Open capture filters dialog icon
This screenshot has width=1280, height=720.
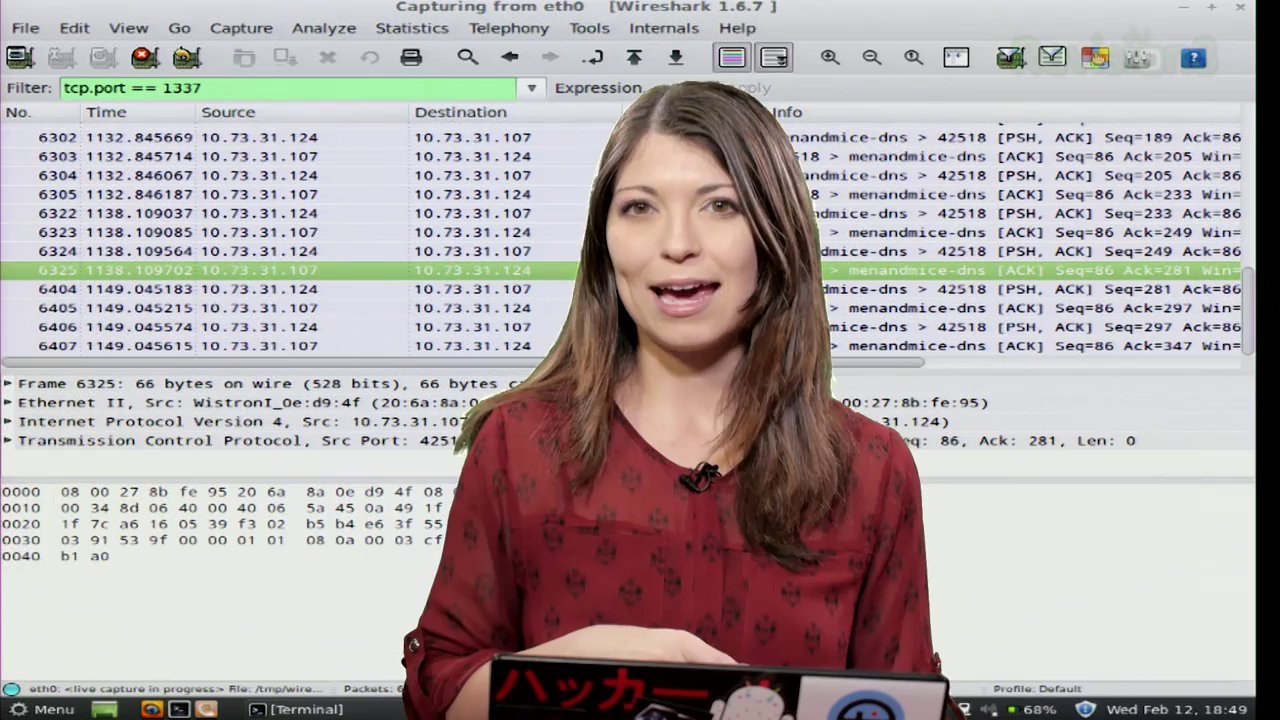tap(1011, 57)
